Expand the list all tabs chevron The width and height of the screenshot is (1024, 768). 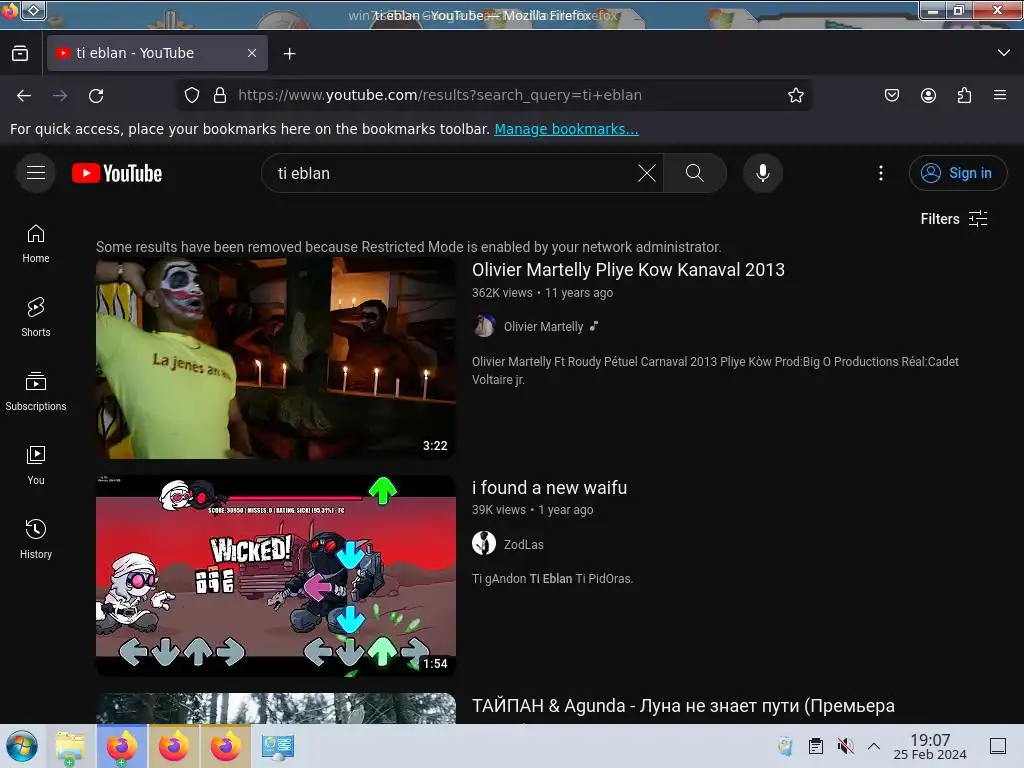click(x=1004, y=53)
